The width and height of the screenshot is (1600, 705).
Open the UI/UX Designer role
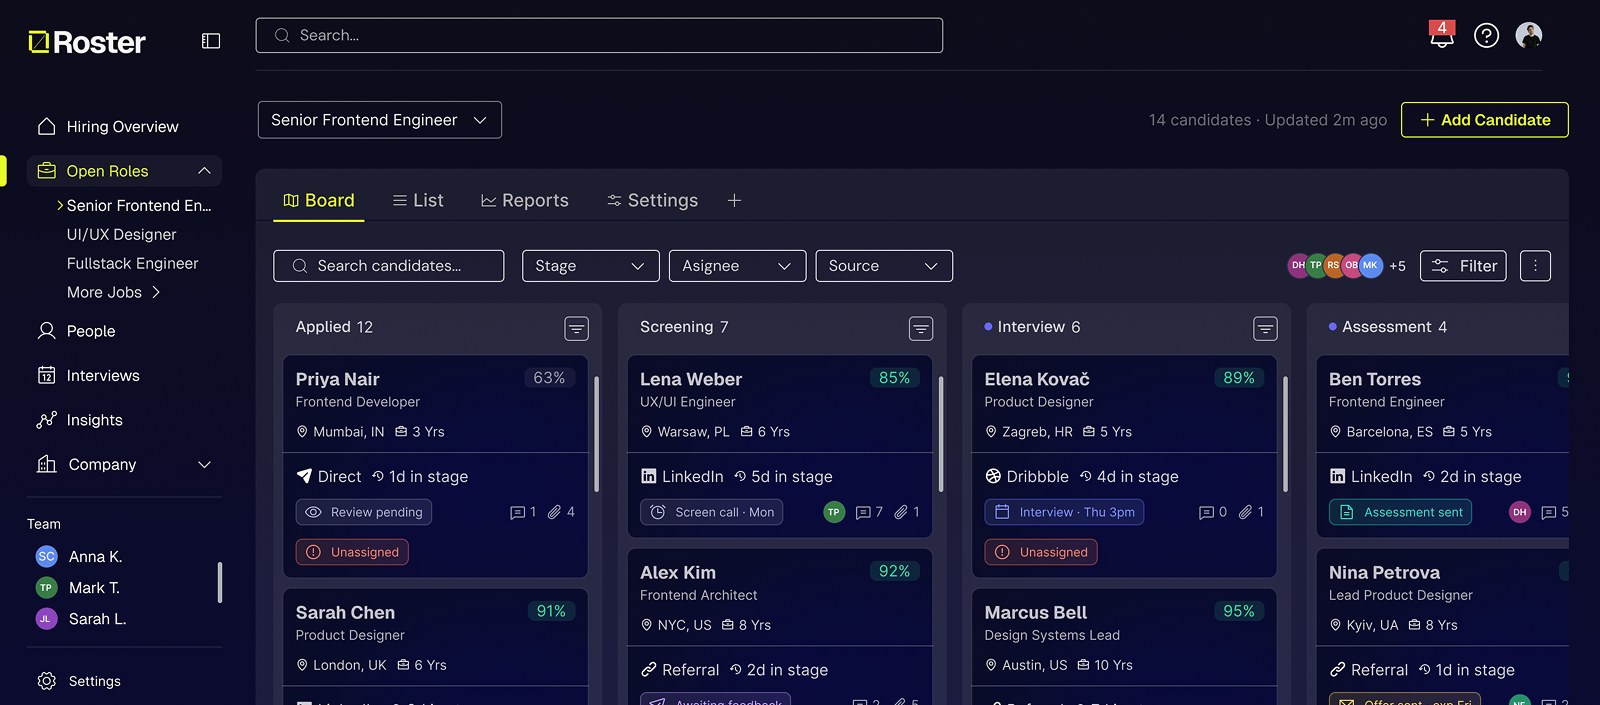click(121, 234)
